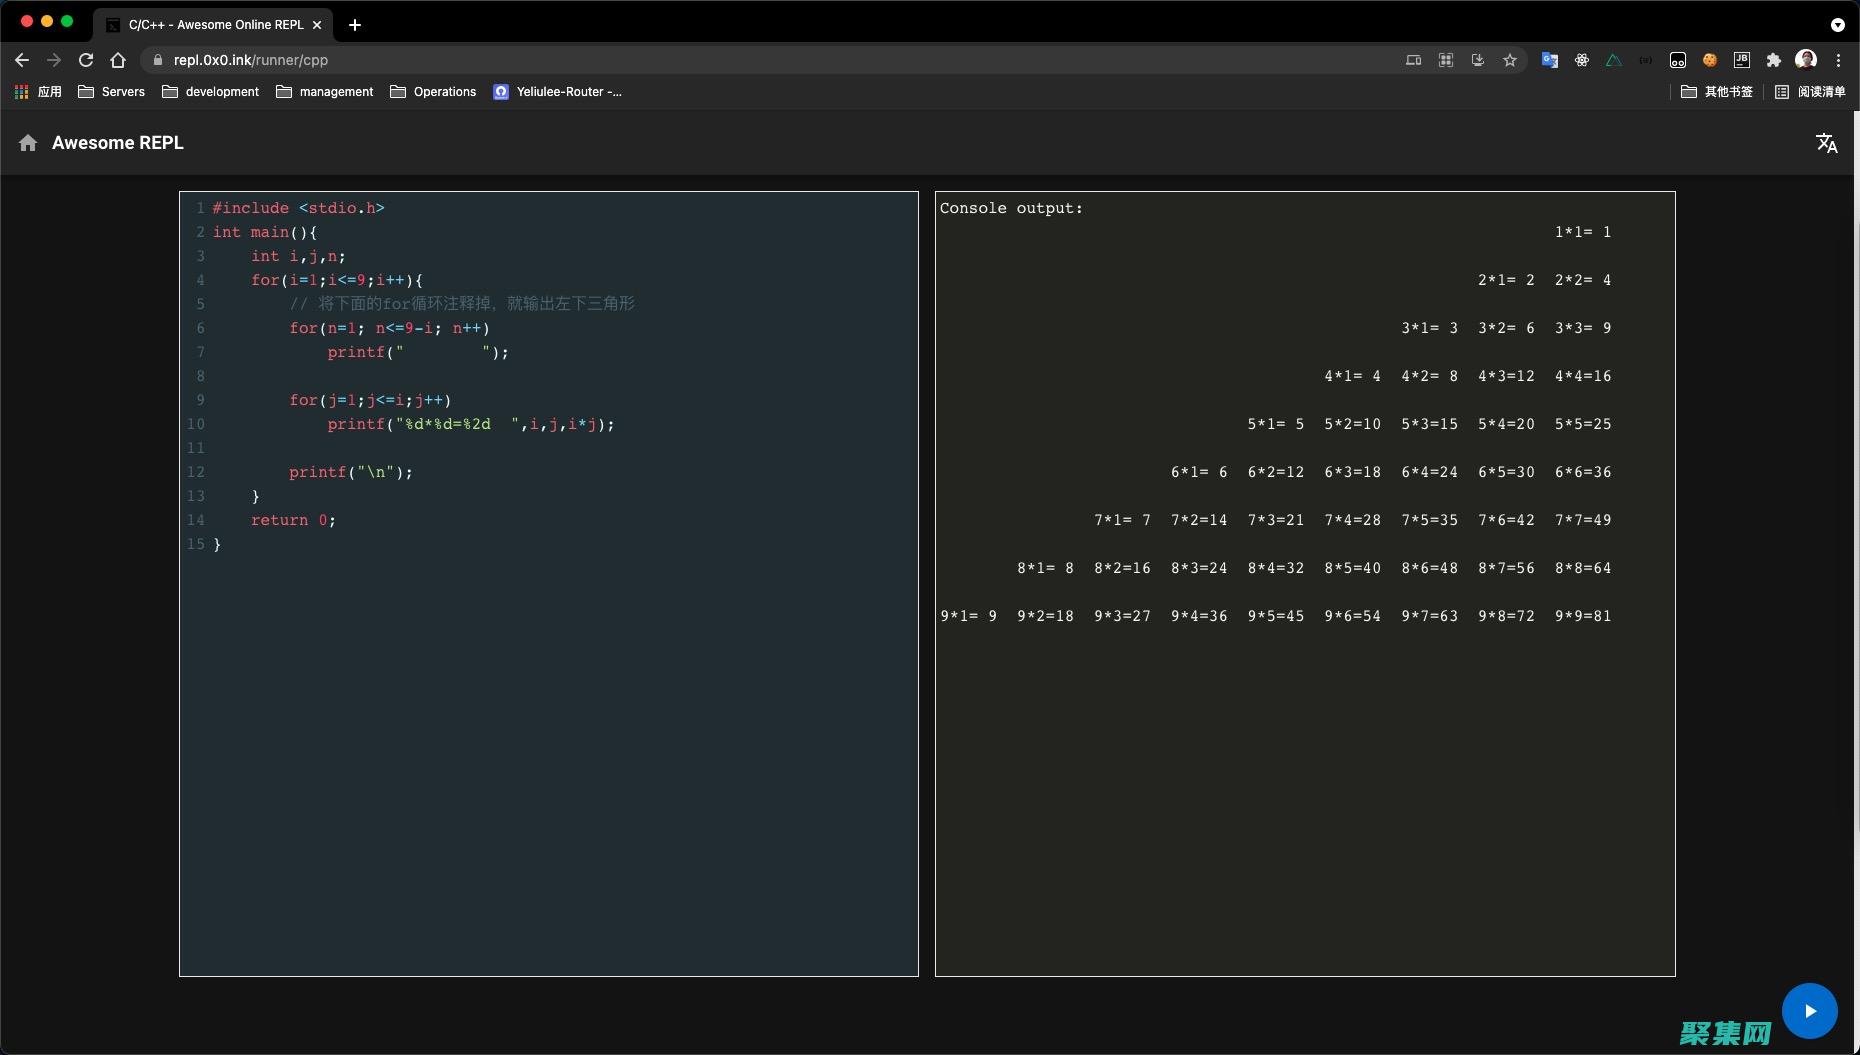The width and height of the screenshot is (1860, 1055).
Task: Click the downloads icon in the toolbar
Action: pos(1477,60)
